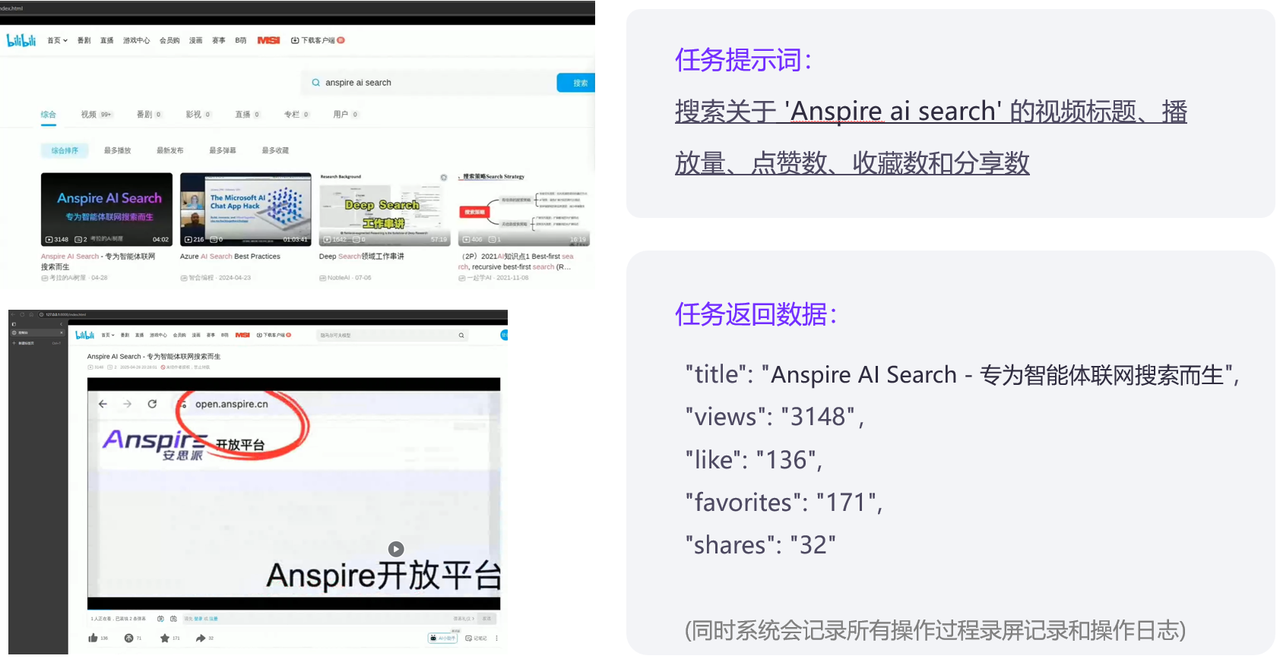This screenshot has width=1280, height=662.
Task: Click 'The Microsoft AI Chat App Hack' thumbnail
Action: pyautogui.click(x=246, y=209)
